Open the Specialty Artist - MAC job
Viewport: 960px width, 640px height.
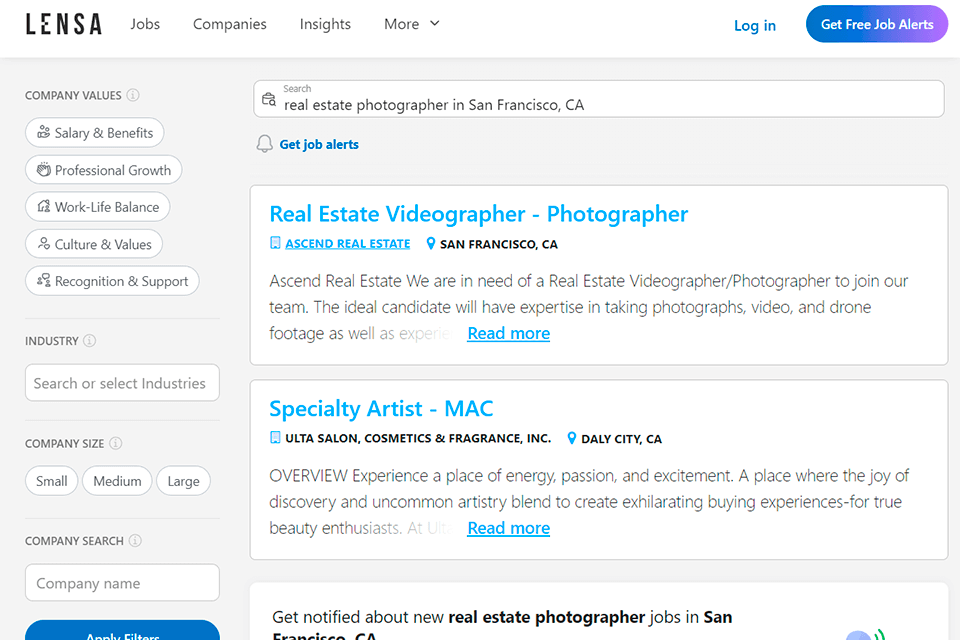pyautogui.click(x=381, y=408)
